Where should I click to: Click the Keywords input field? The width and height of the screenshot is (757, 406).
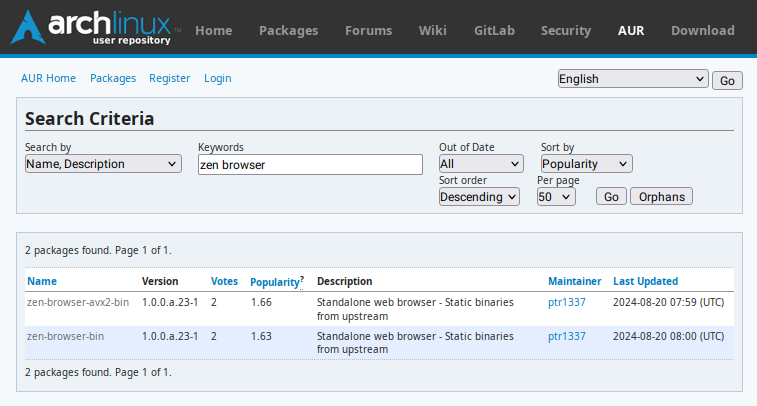click(310, 165)
